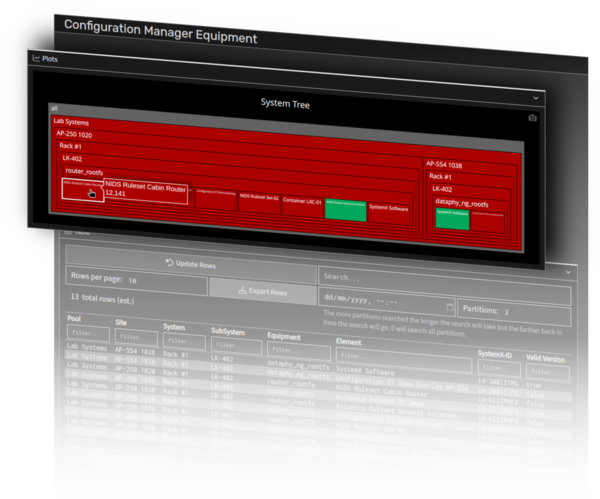Click the camera download plot icon
This screenshot has width=600, height=499.
tap(532, 118)
